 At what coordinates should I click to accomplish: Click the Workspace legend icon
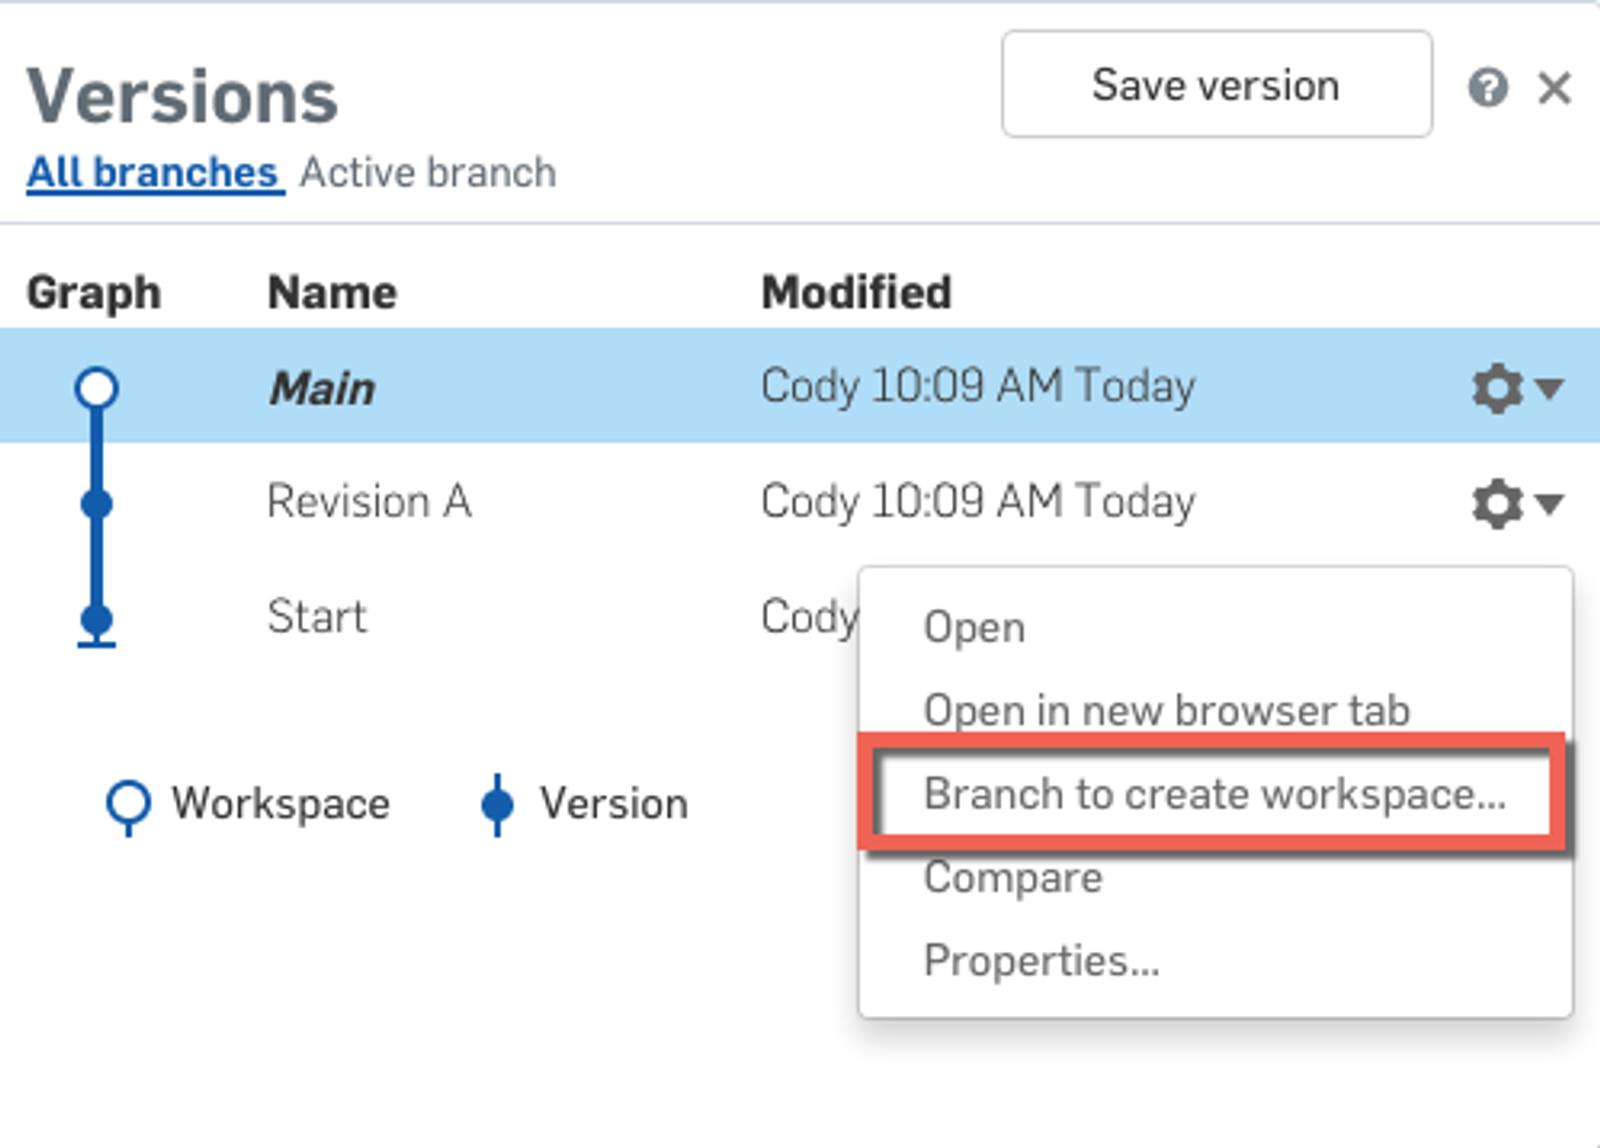point(128,805)
